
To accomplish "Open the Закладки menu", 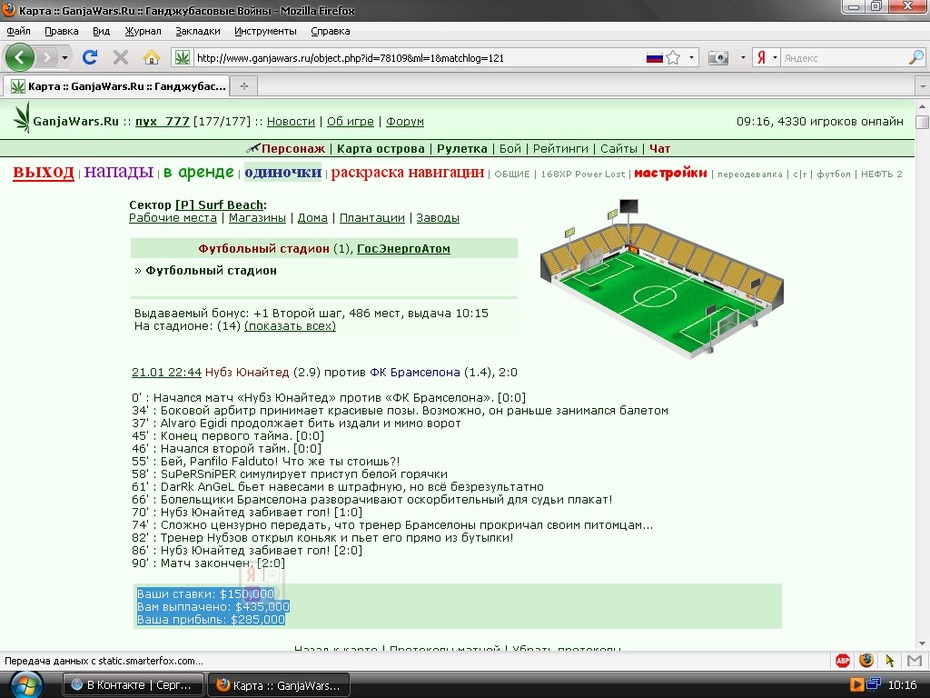I will tap(198, 31).
